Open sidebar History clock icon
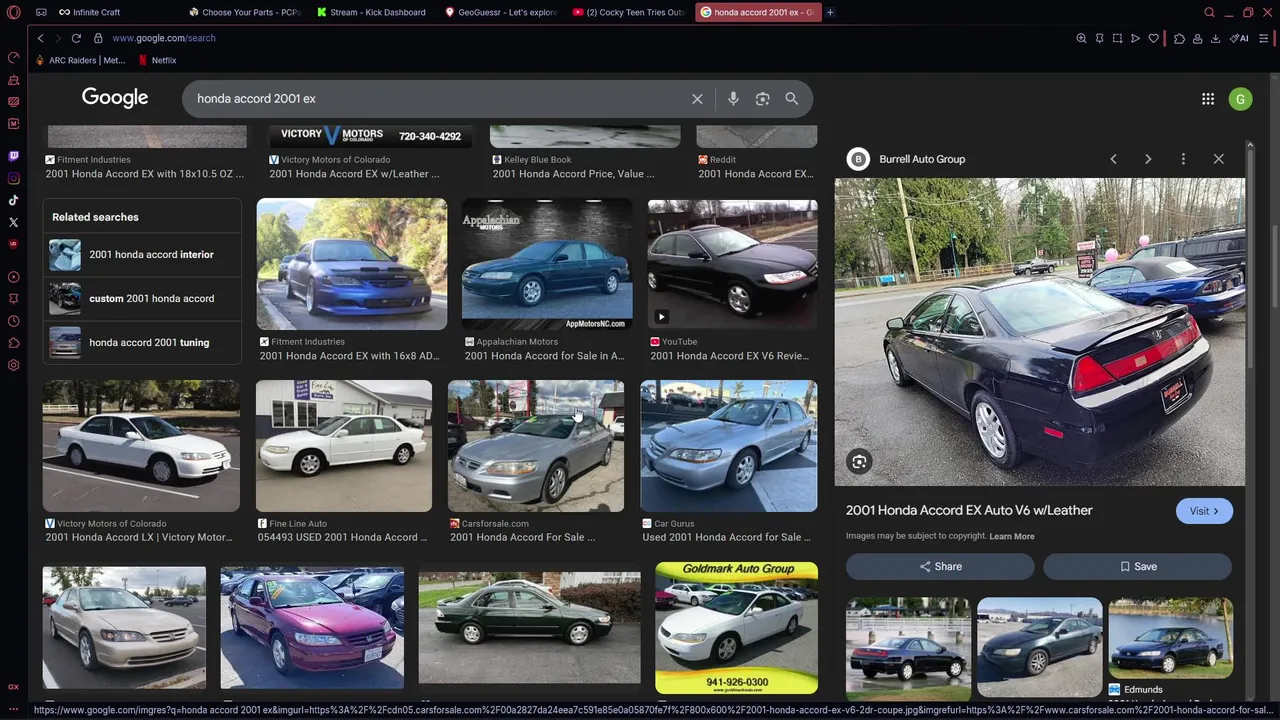 [13, 321]
